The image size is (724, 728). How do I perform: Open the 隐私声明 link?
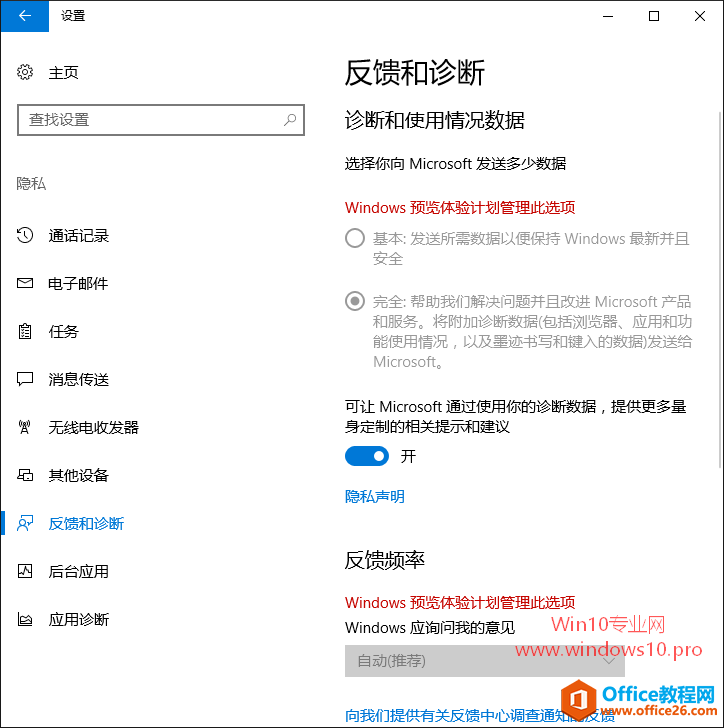click(x=374, y=496)
